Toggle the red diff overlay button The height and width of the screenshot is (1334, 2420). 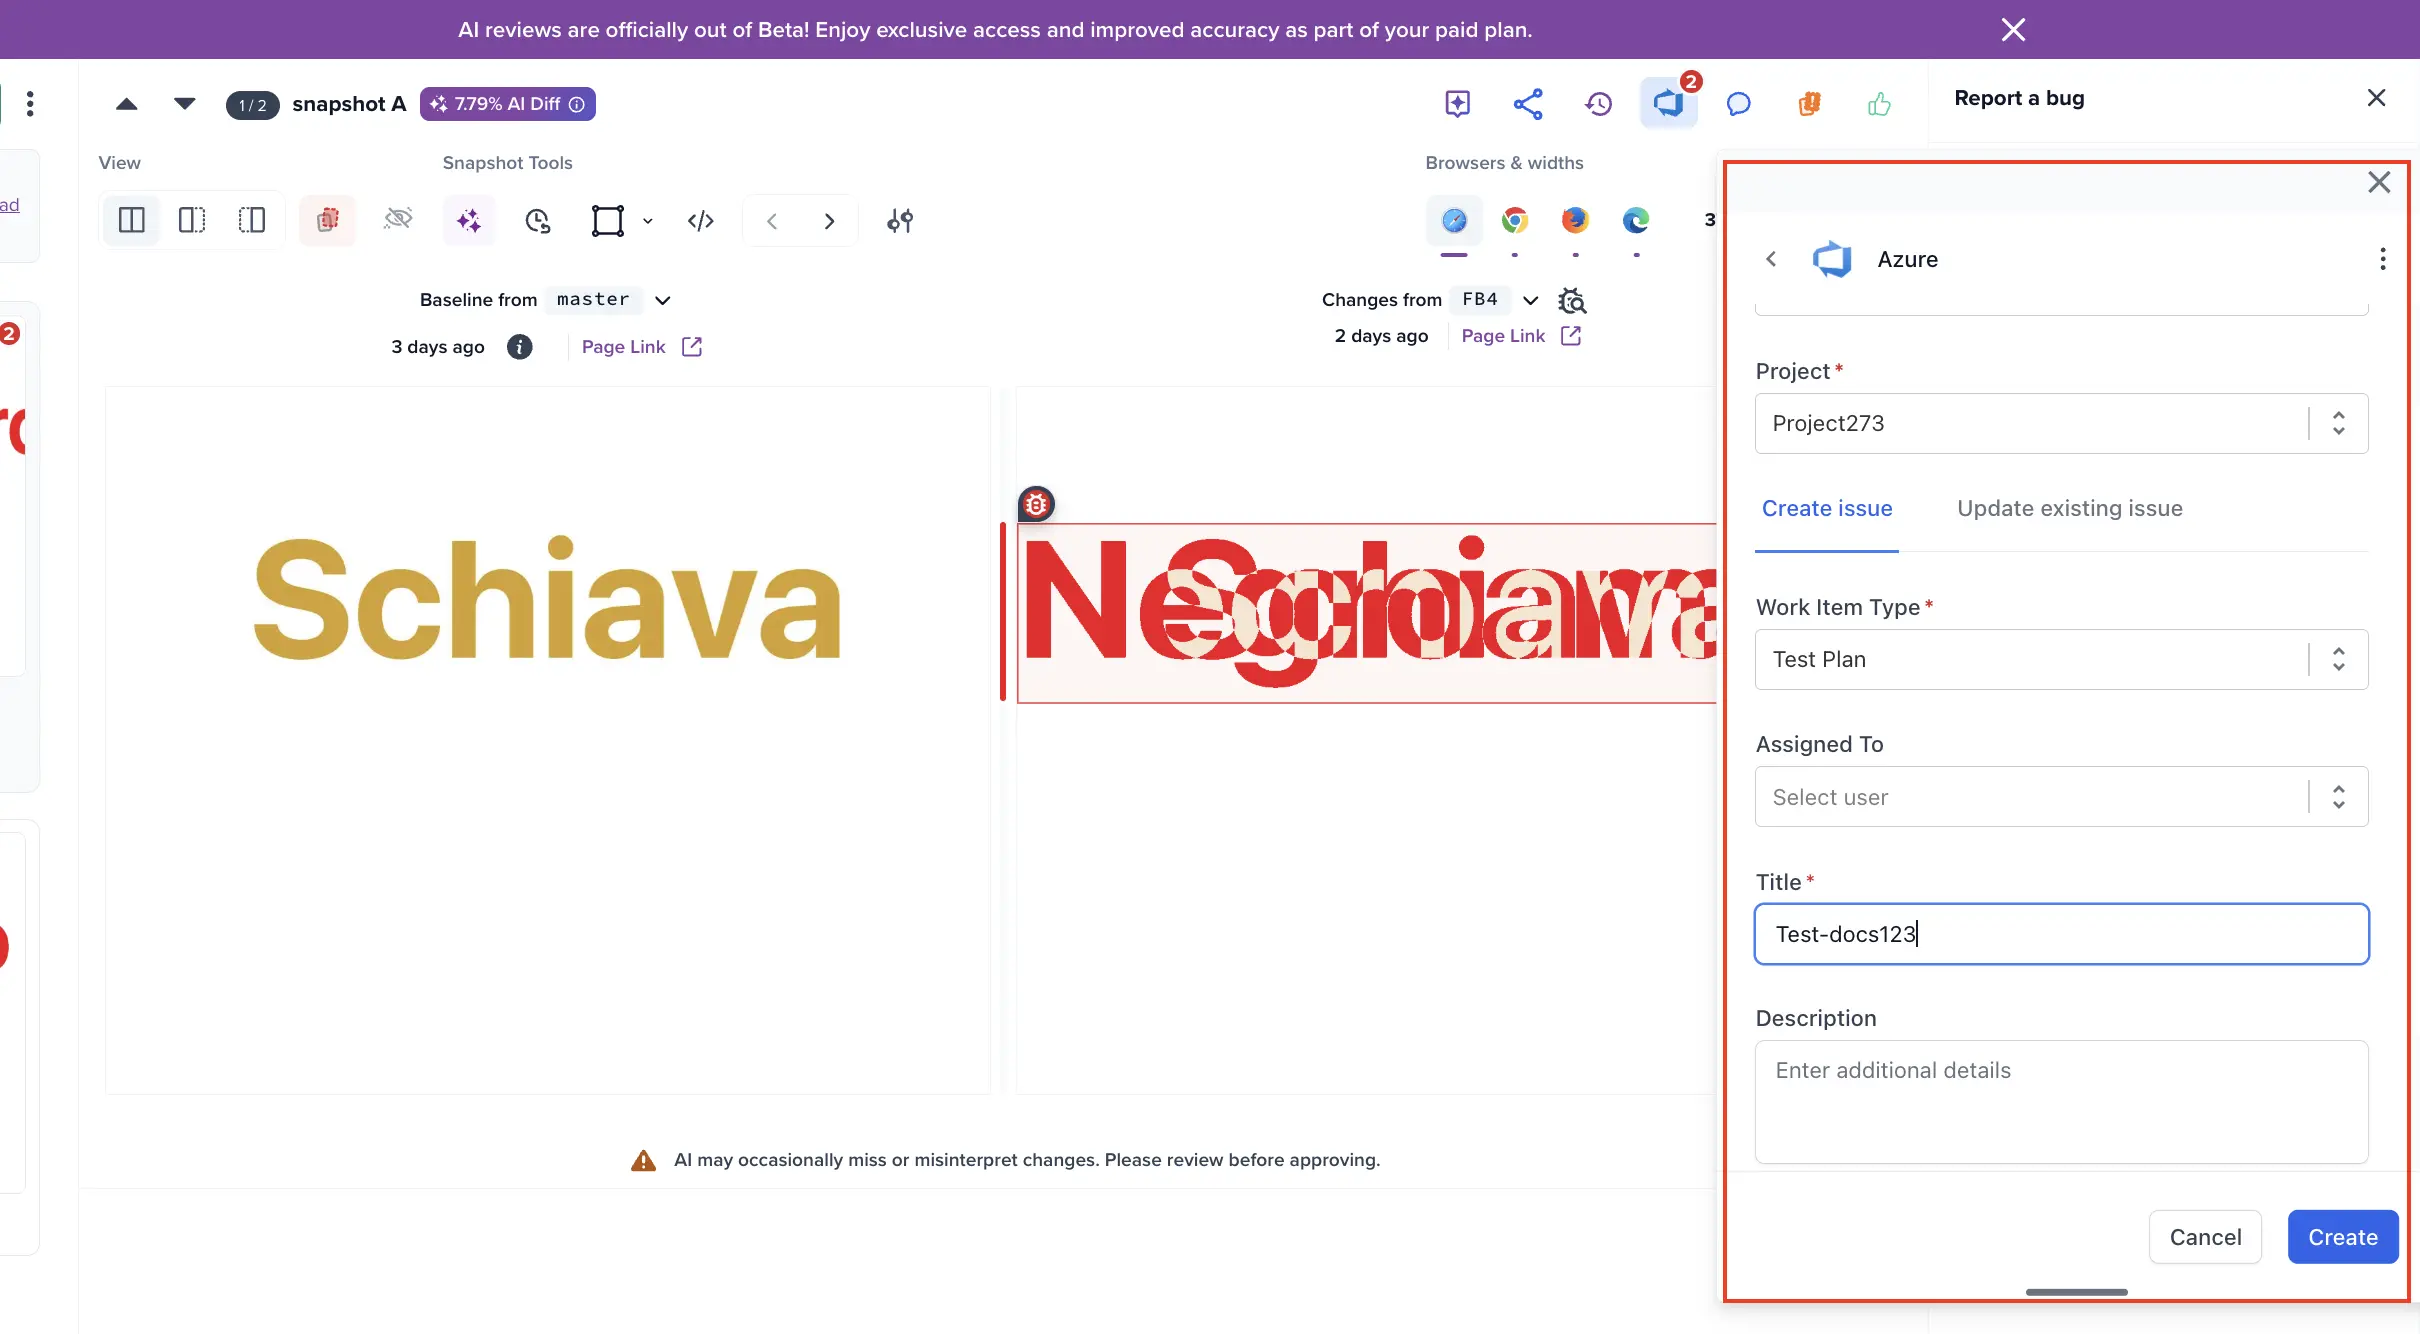click(328, 220)
